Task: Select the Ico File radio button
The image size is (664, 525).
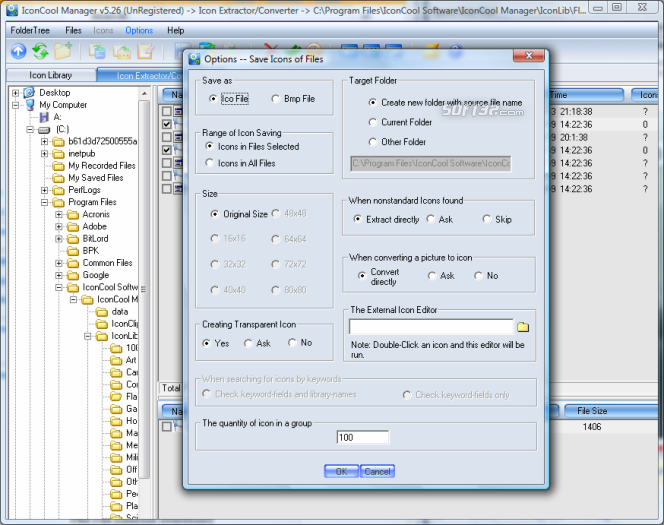Action: coord(213,99)
